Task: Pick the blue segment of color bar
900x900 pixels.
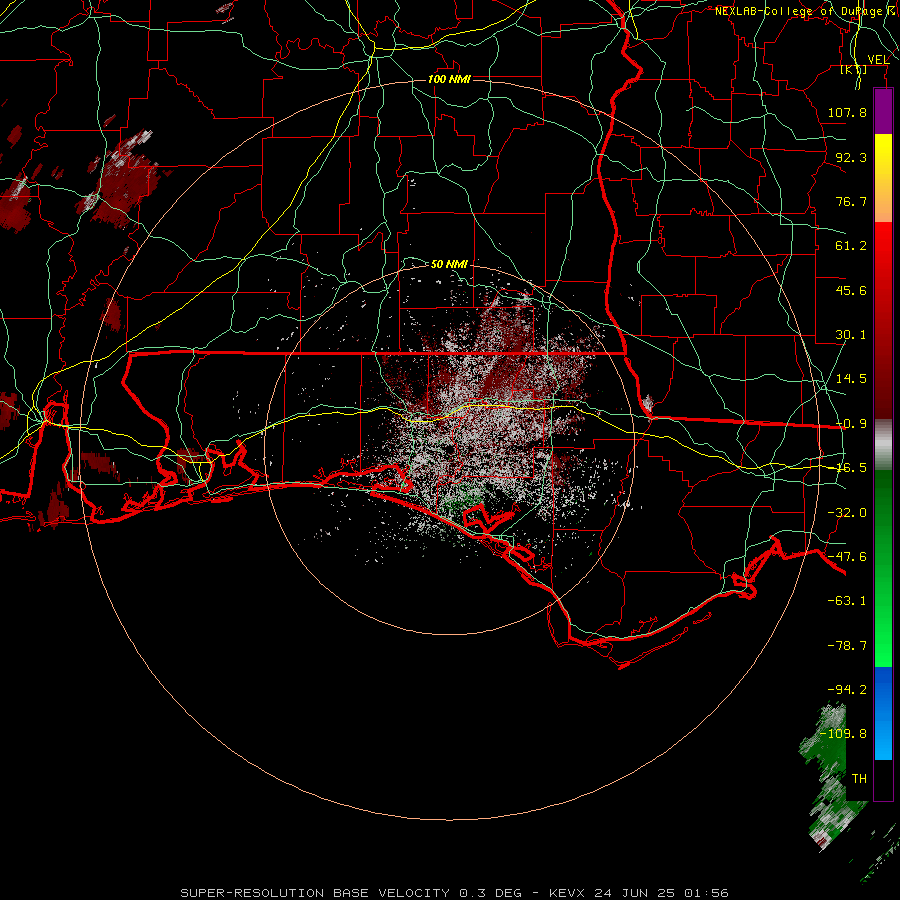Action: click(883, 713)
